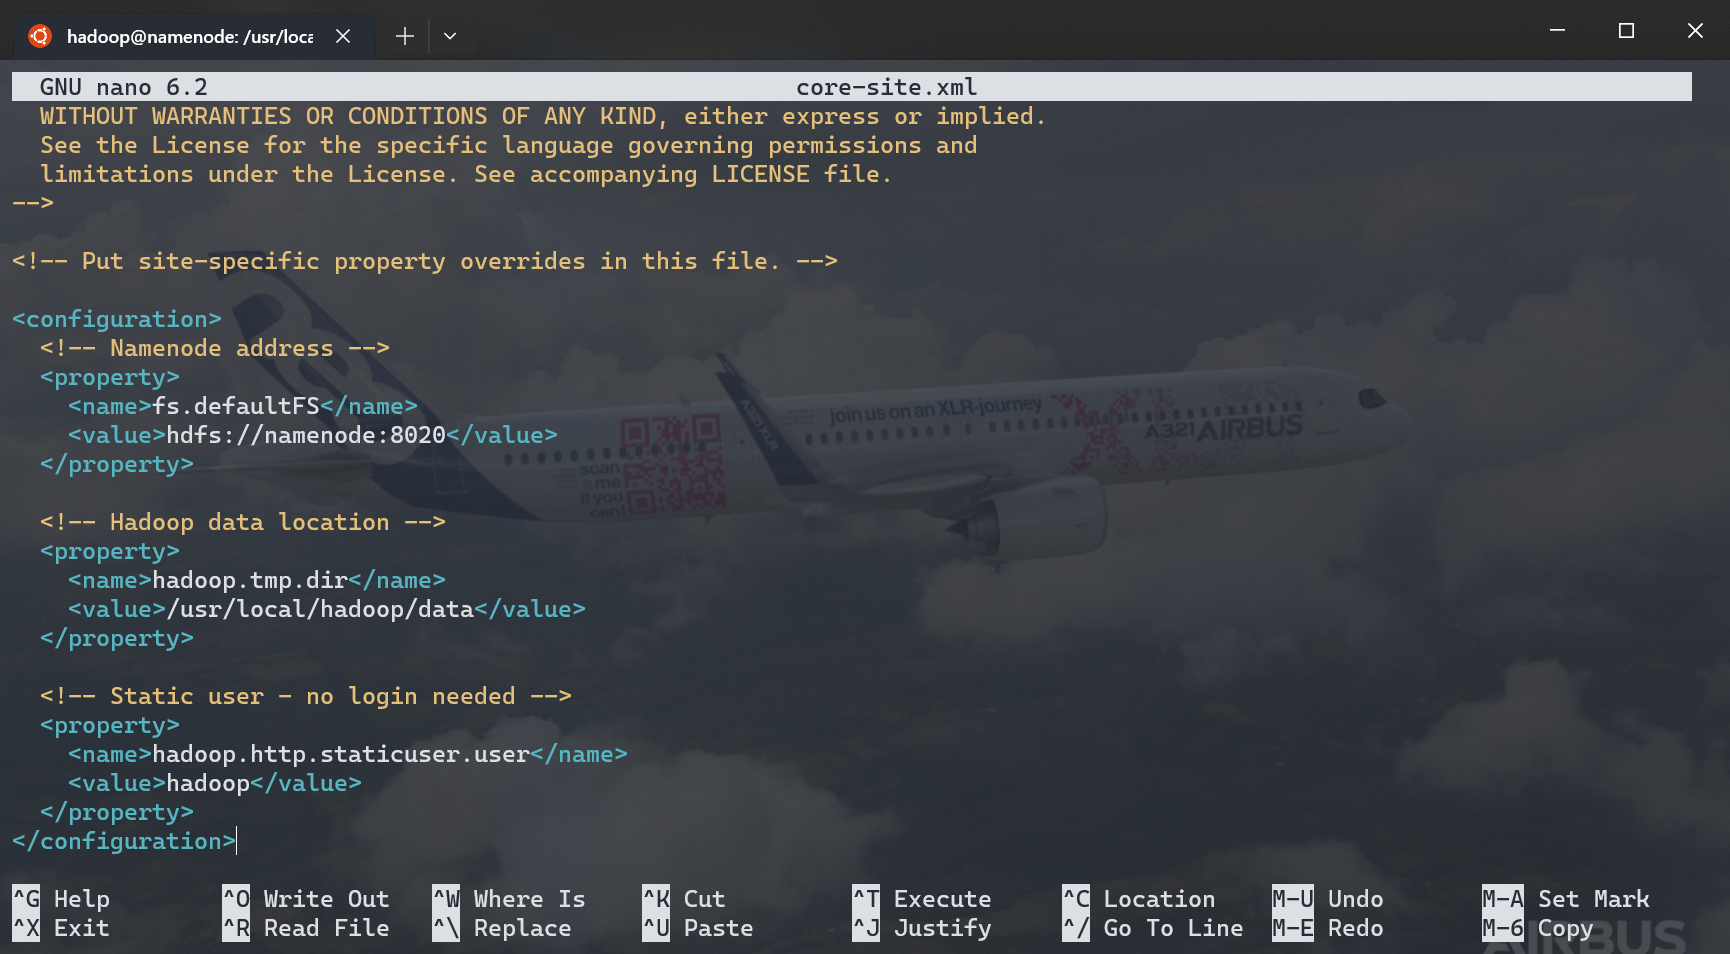Click the ^G Help shortcut

(x=61, y=899)
